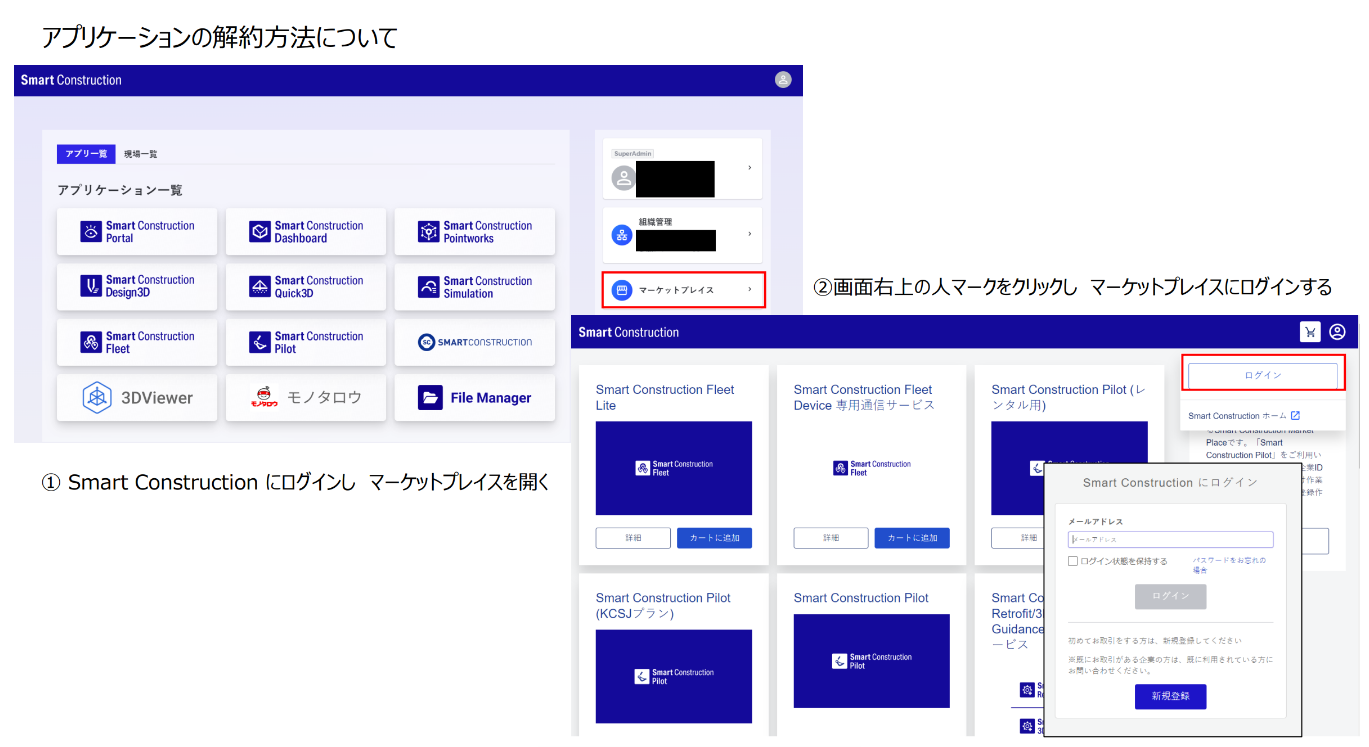Open the Smart Construction Portal app tile
Viewport: 1369px width, 747px height.
(x=137, y=232)
